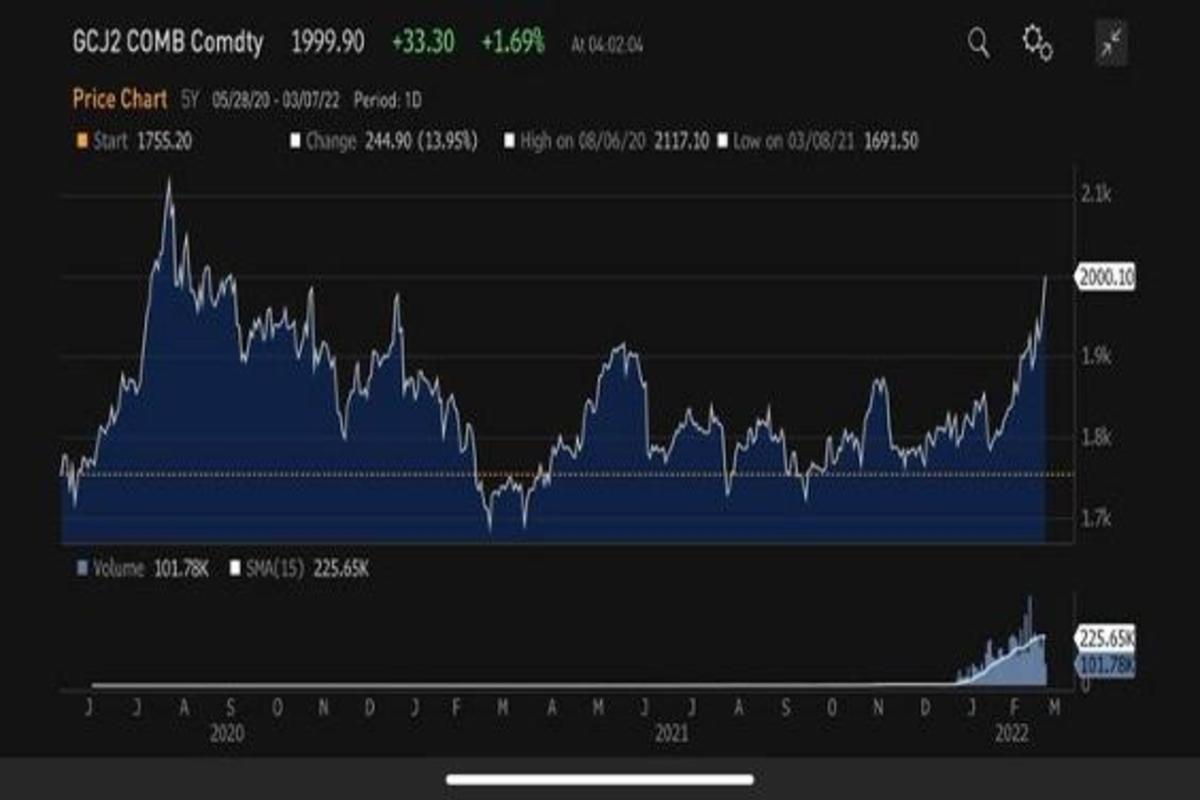The height and width of the screenshot is (800, 1200).
Task: Open the search magnifier icon
Action: click(x=978, y=42)
